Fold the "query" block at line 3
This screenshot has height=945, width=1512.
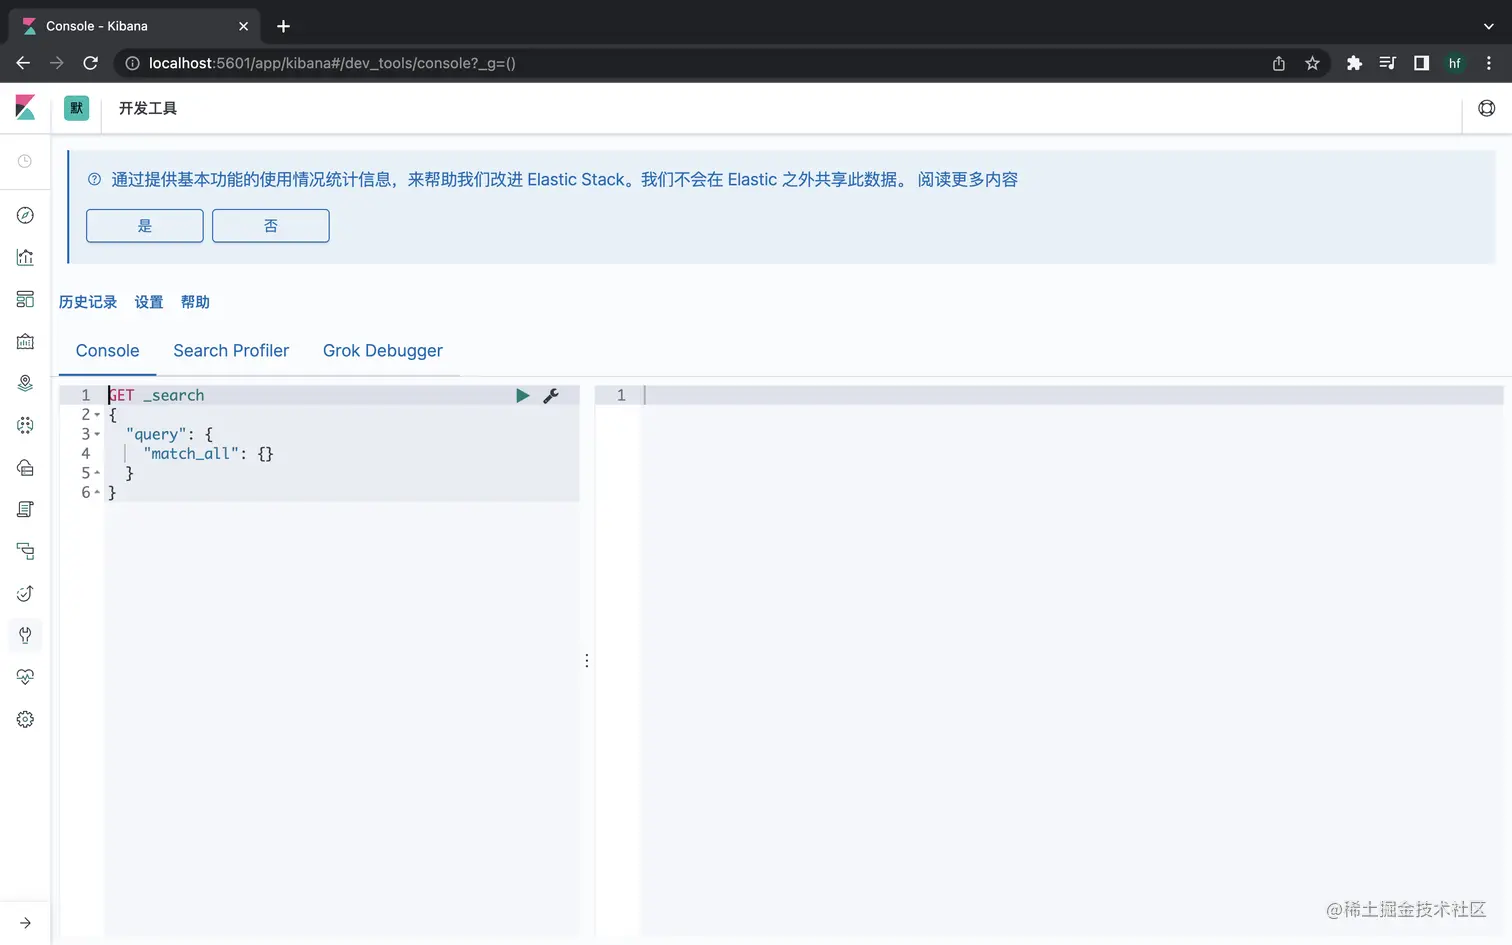click(97, 434)
